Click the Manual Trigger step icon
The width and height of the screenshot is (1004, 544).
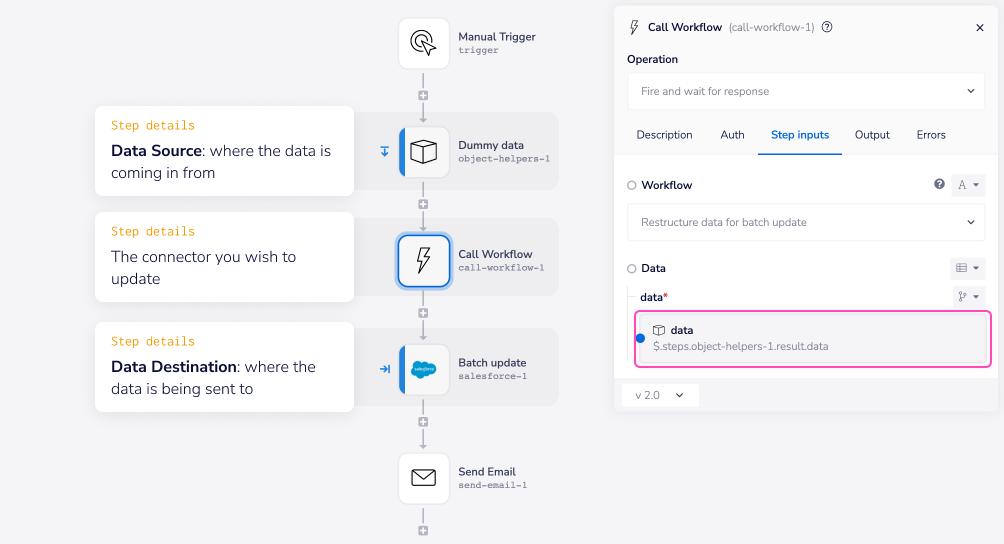tap(423, 44)
